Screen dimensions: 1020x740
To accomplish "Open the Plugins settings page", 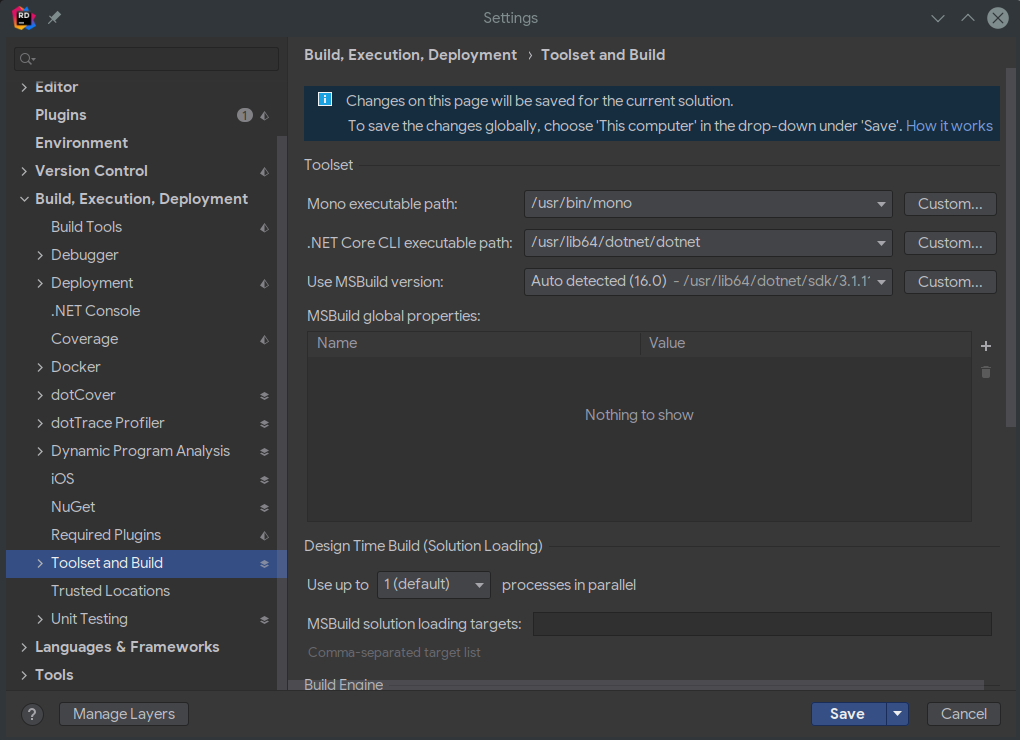I will [61, 115].
